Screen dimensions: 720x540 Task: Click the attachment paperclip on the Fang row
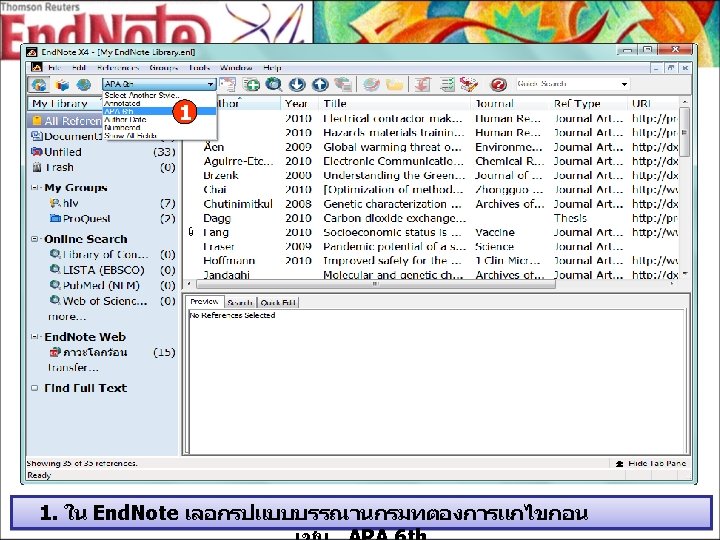[x=191, y=232]
